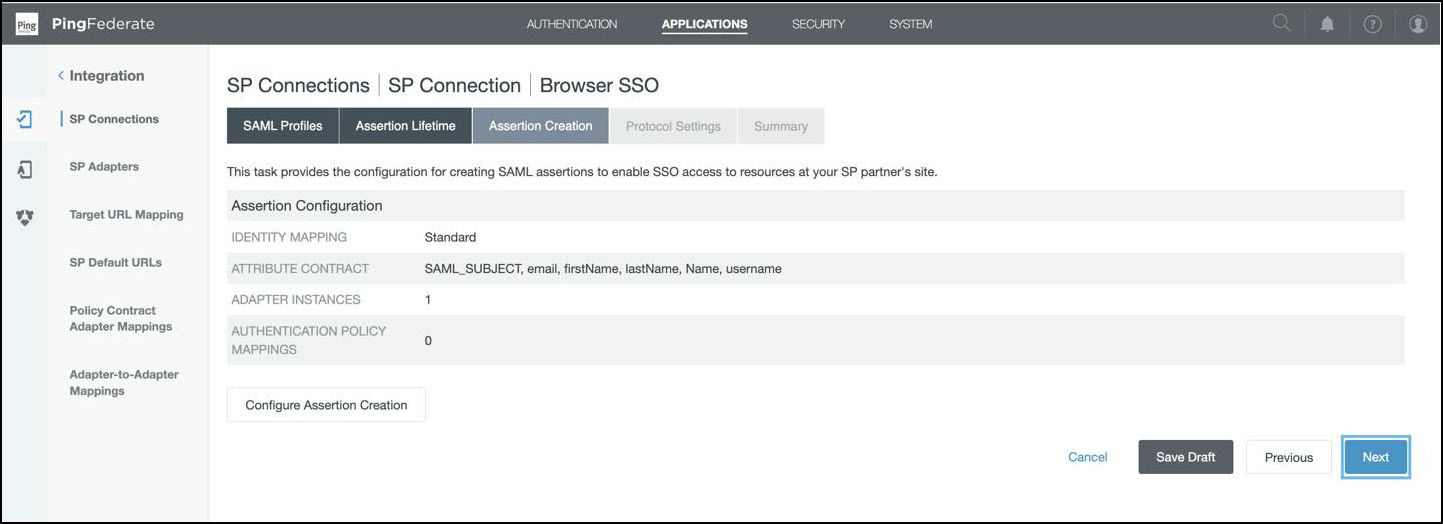Open the Authentication menu
The width and height of the screenshot is (1443, 524).
coord(572,24)
